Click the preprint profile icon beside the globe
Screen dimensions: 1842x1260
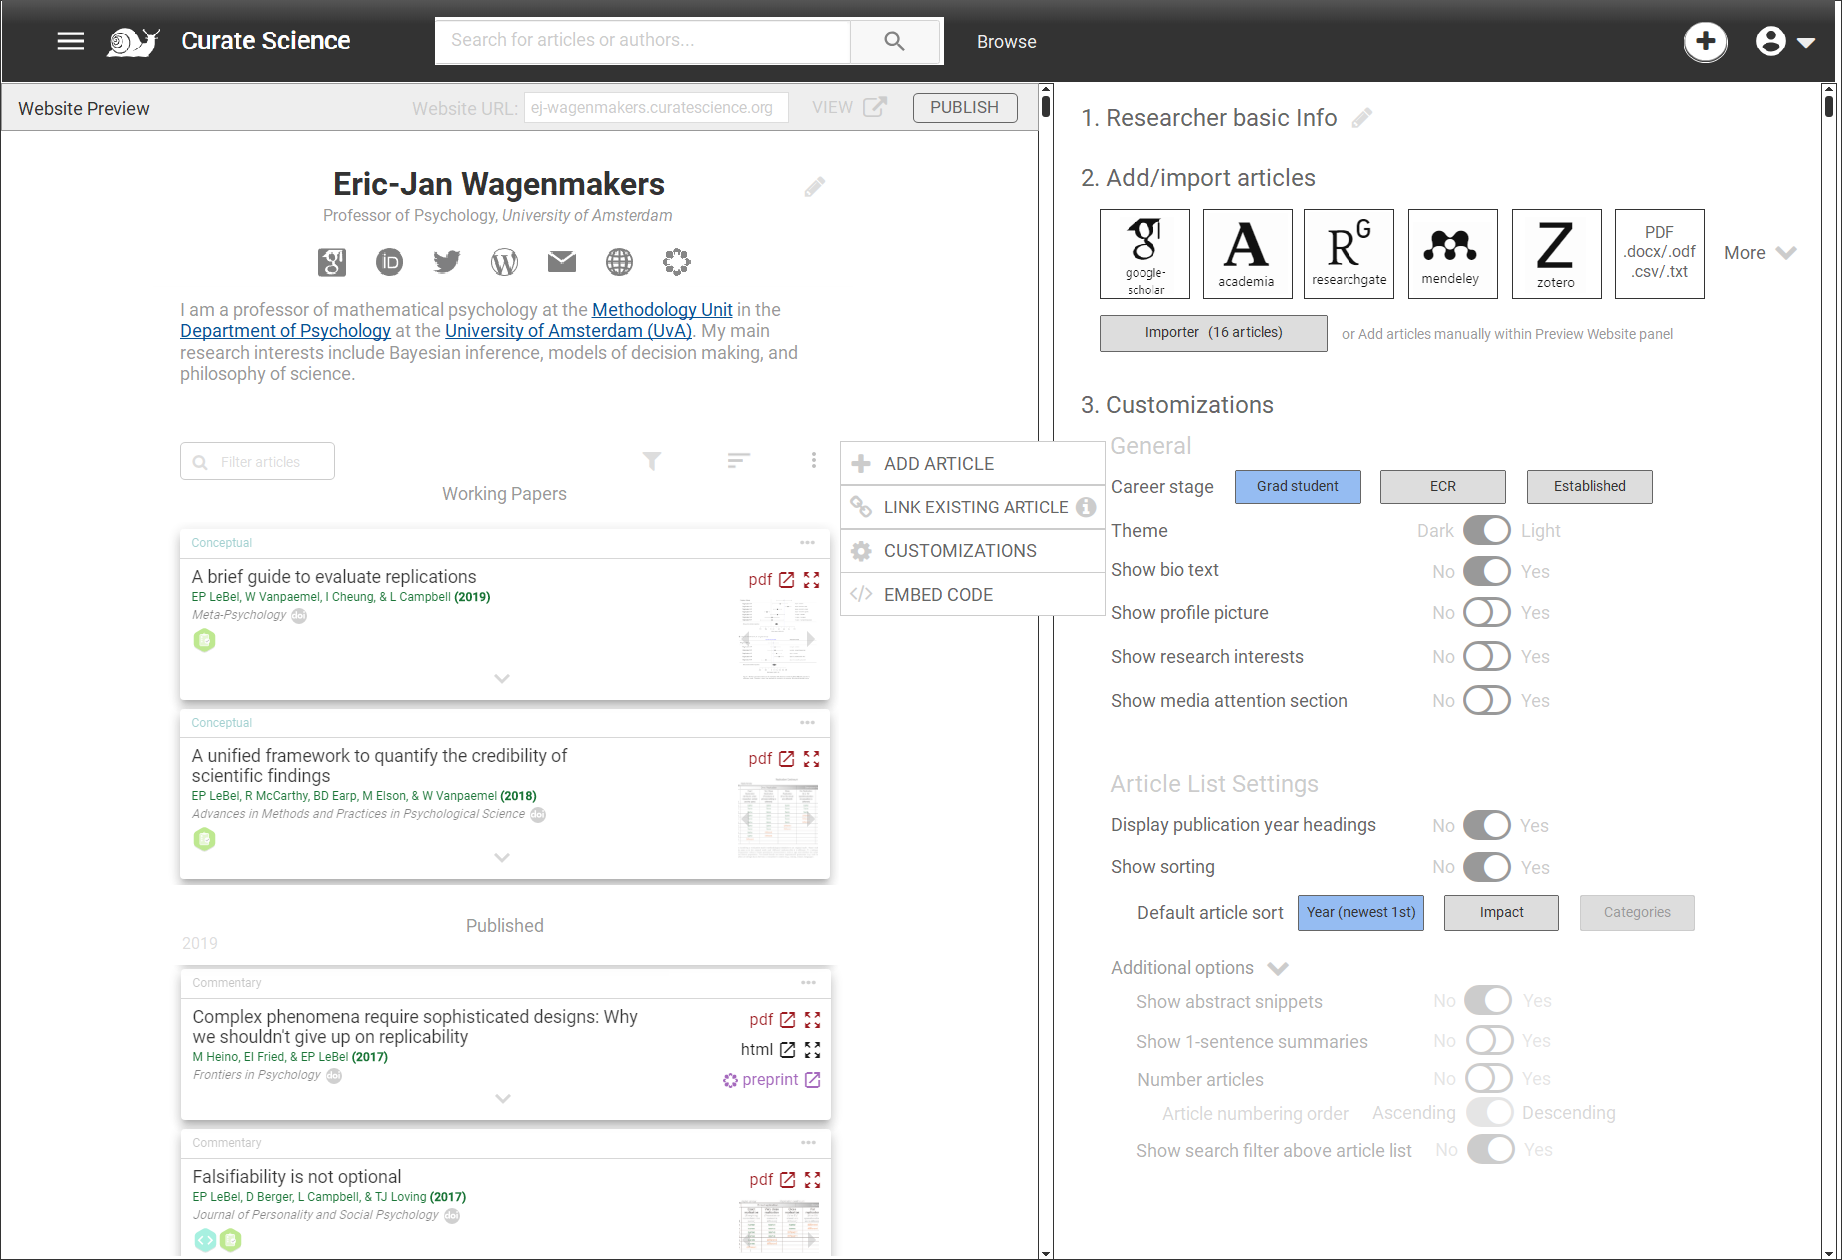point(677,262)
